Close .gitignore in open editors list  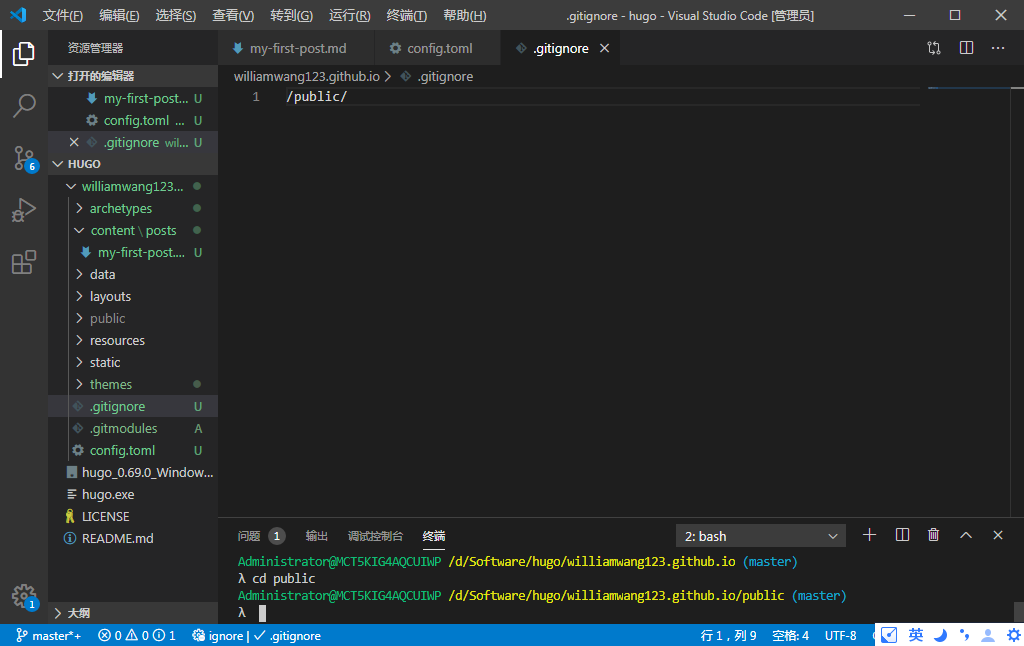coord(74,142)
